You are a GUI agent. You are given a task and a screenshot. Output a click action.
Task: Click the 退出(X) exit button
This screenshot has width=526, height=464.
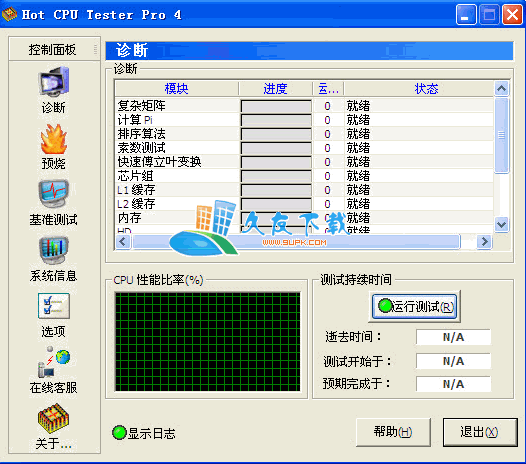tap(480, 432)
